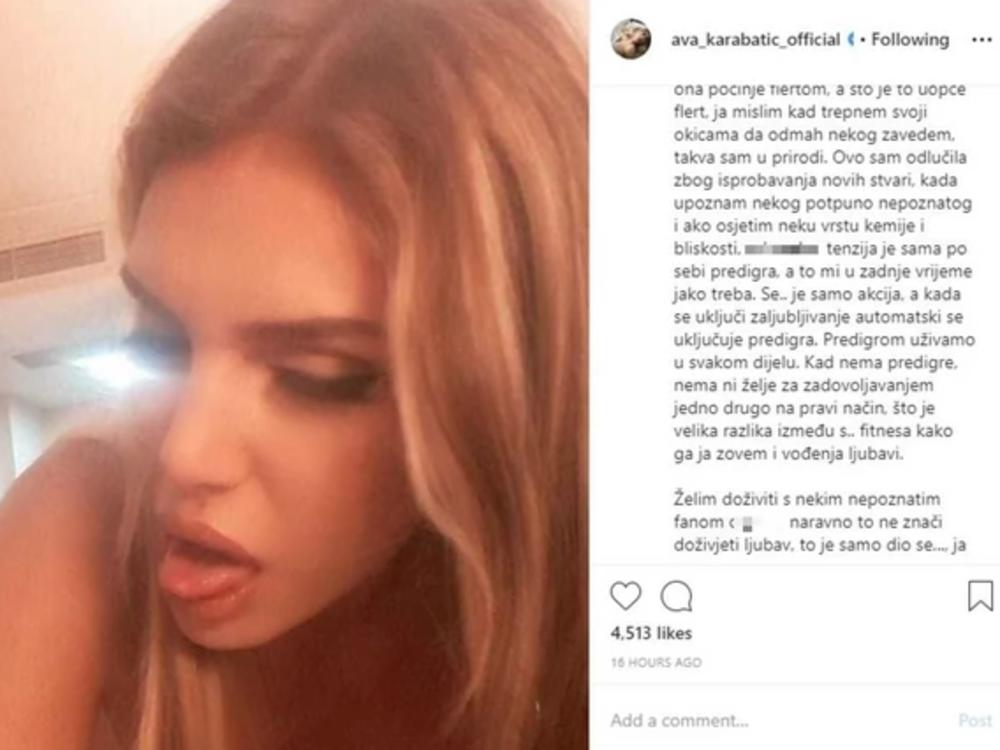Like the post with the heart icon
The width and height of the screenshot is (1000, 750).
626,596
